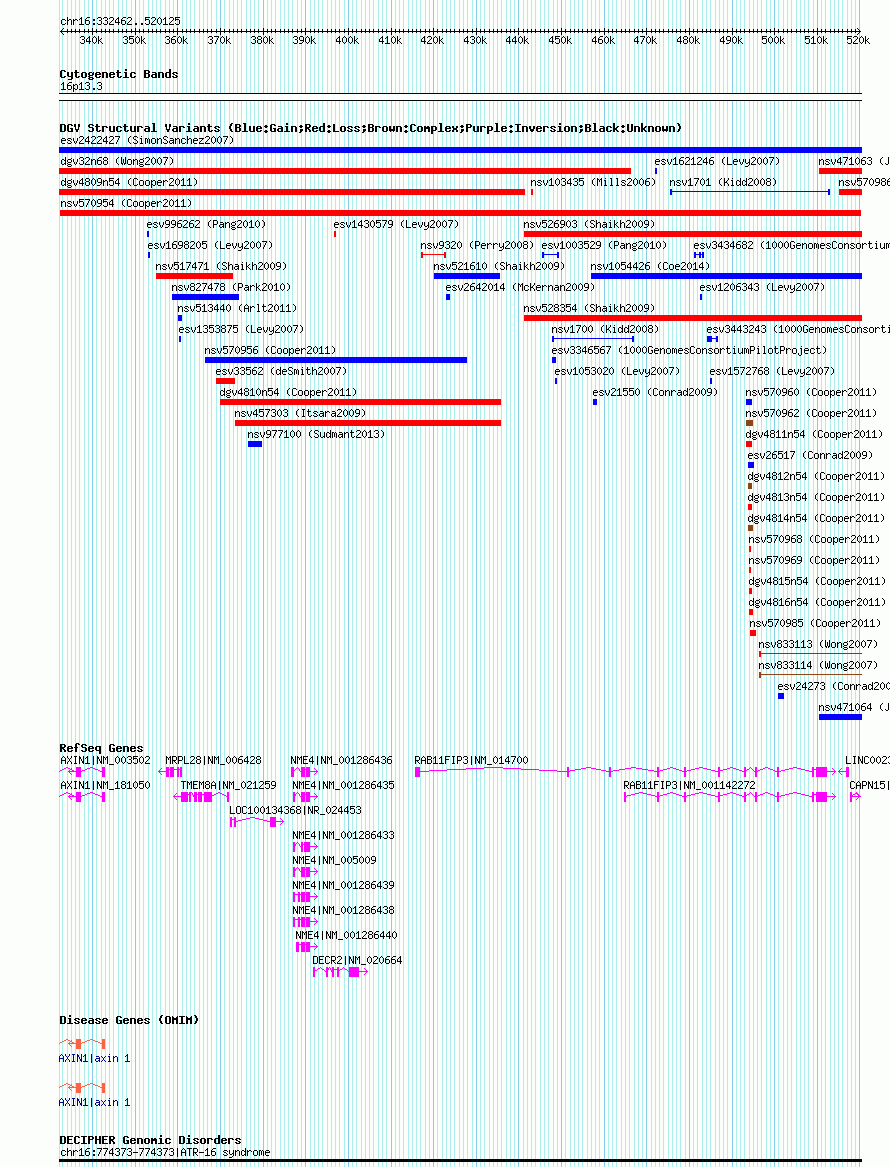Open the nsv9320 (Perry2008) label
The height and width of the screenshot is (1167, 890).
click(477, 244)
